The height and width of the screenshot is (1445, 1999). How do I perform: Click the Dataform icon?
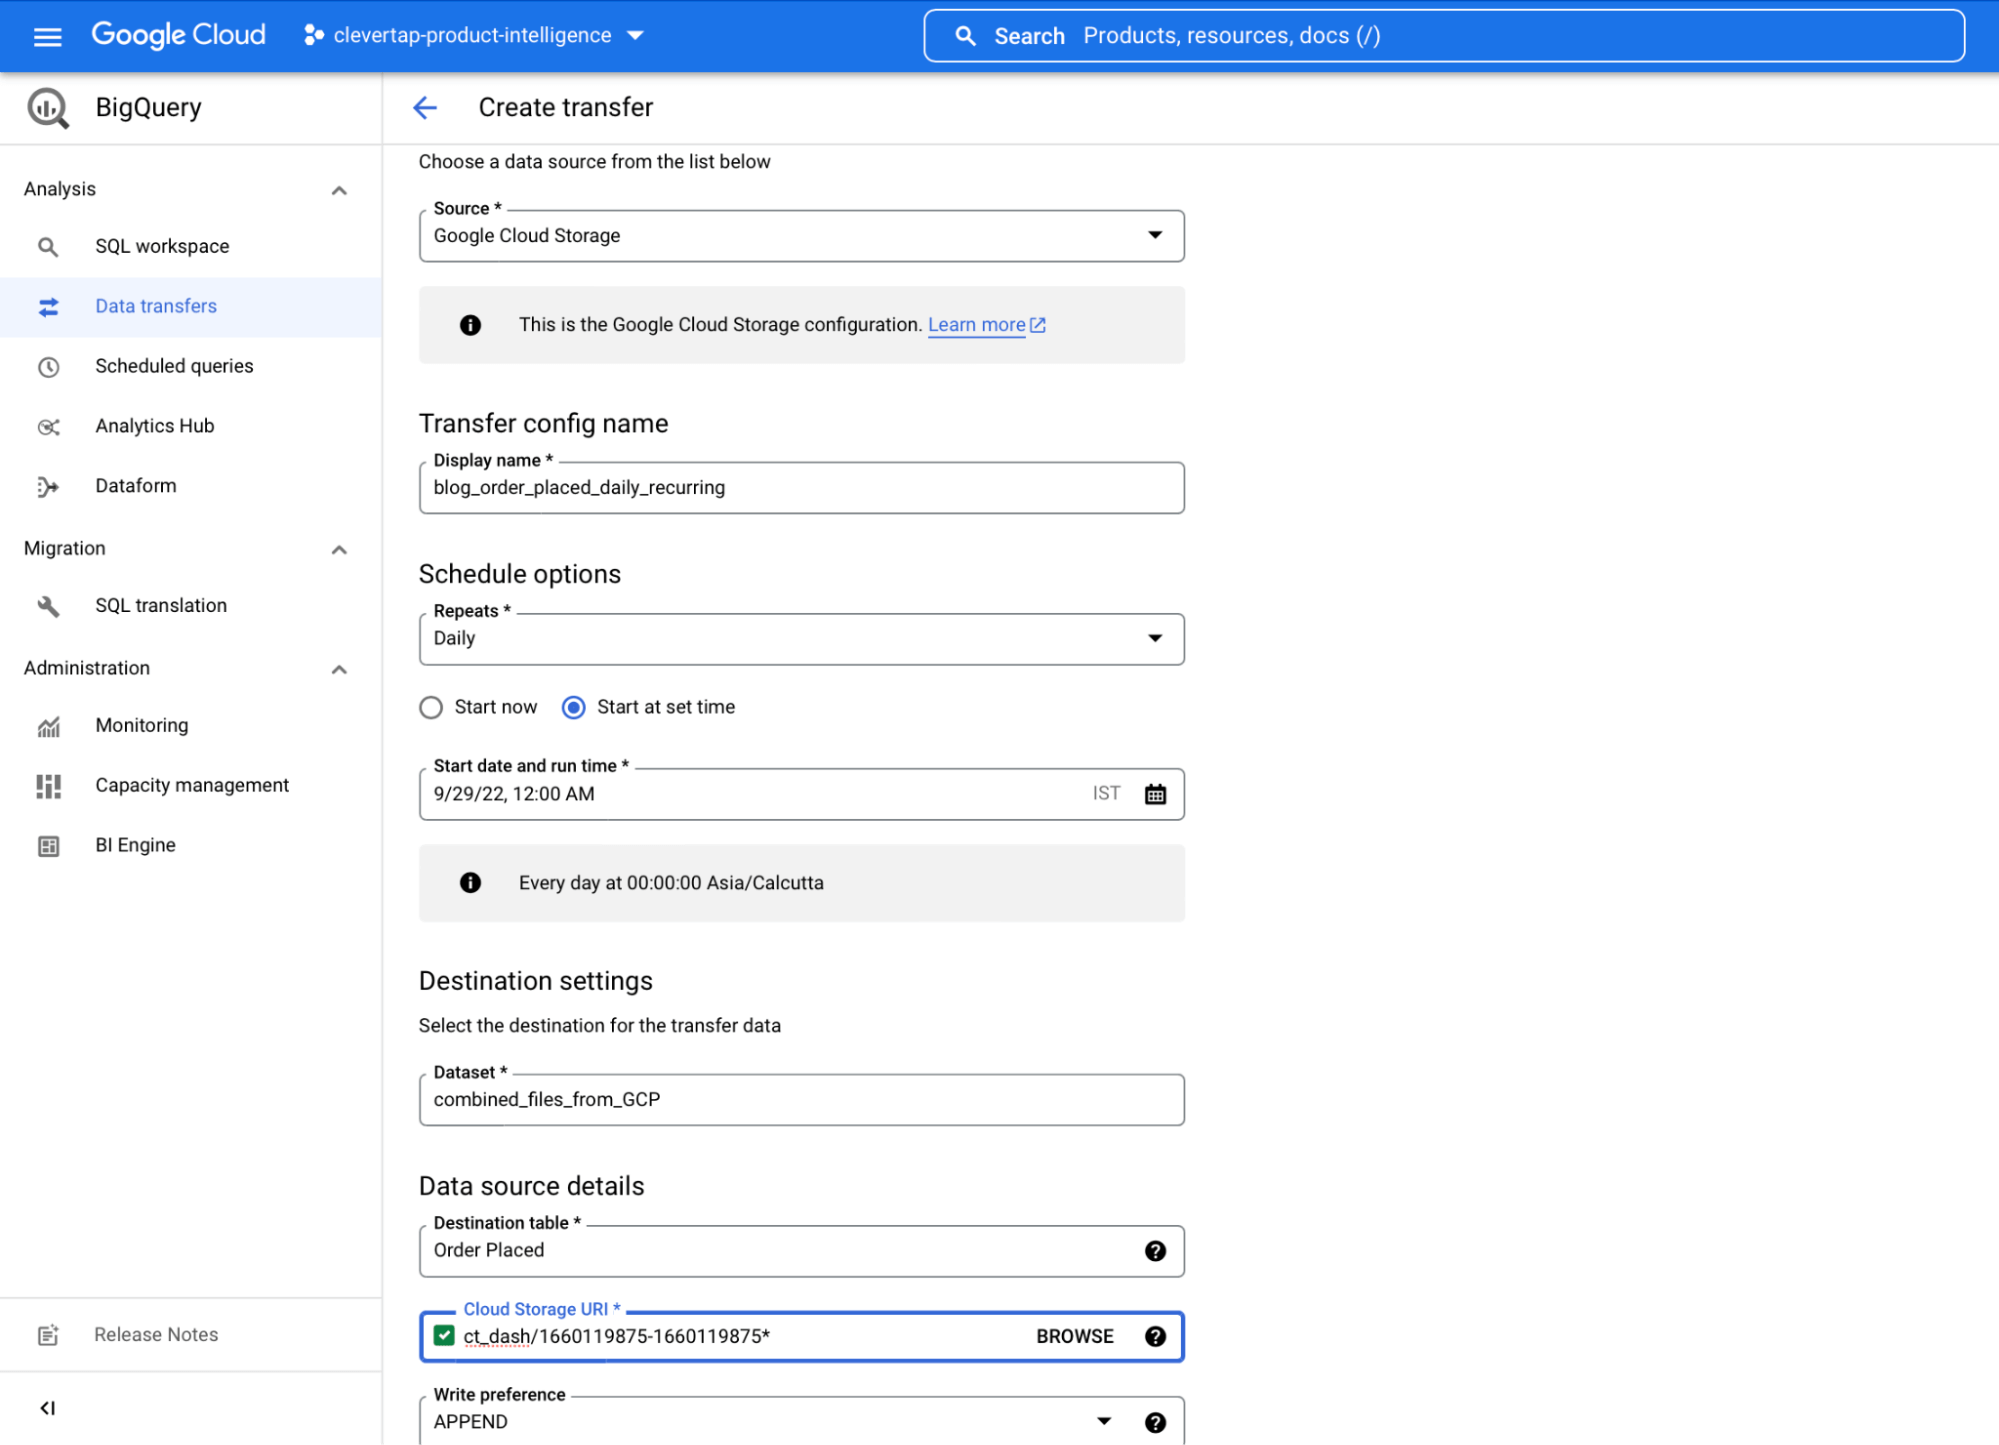(48, 487)
